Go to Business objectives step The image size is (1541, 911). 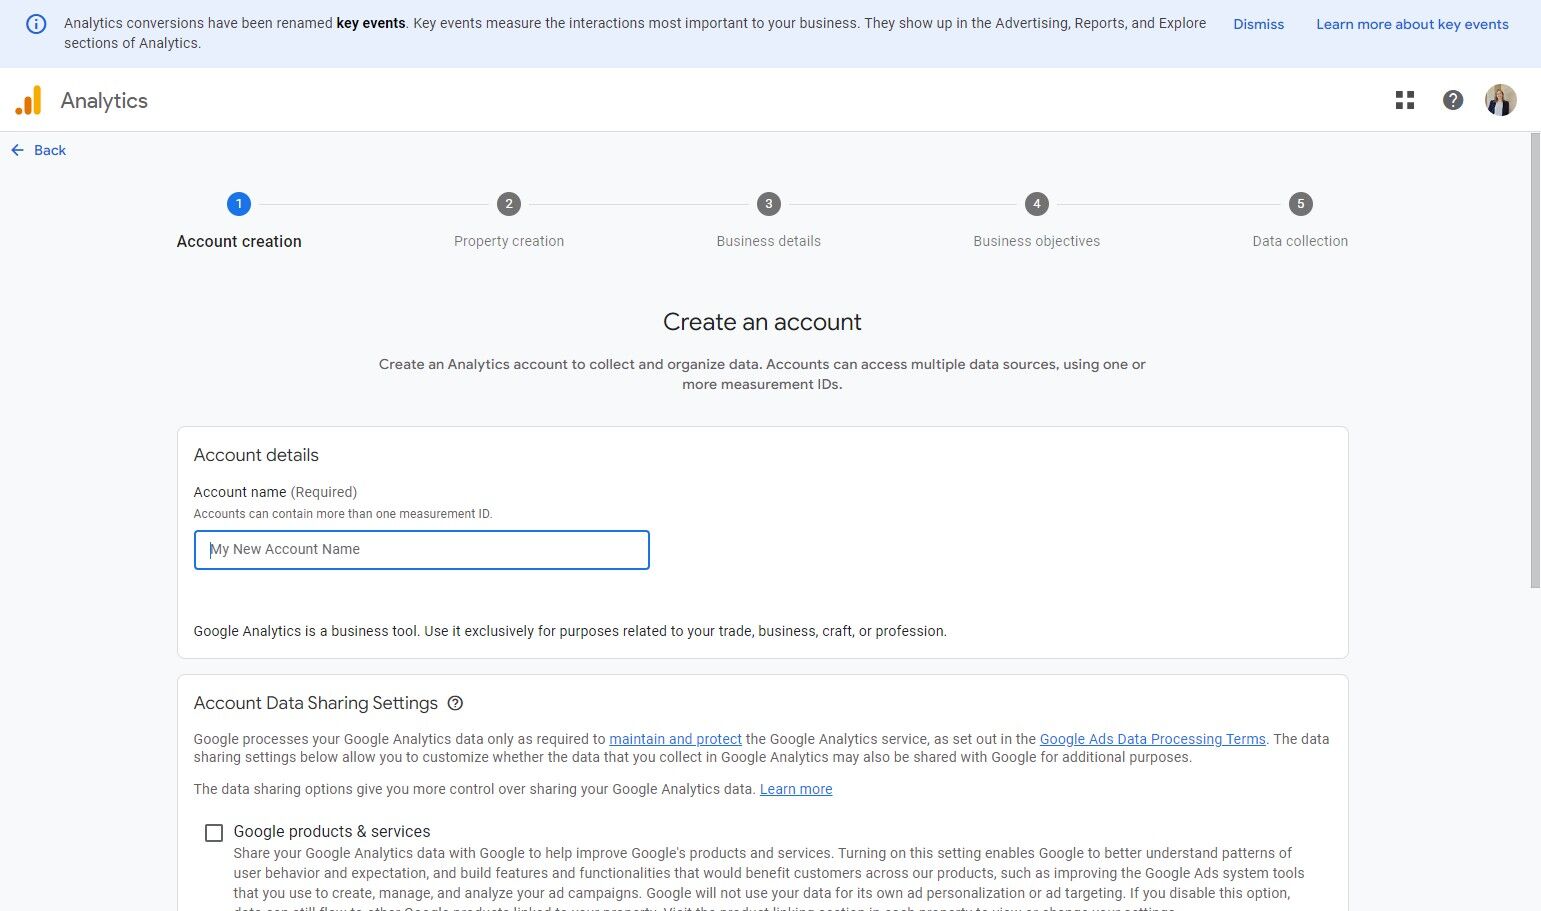tap(1036, 204)
